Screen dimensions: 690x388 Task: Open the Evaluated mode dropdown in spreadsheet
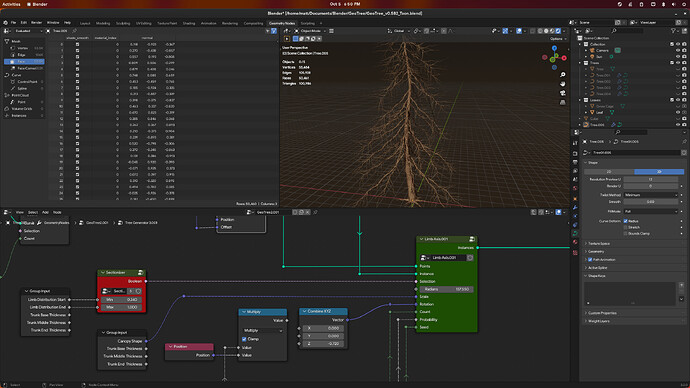click(x=28, y=31)
